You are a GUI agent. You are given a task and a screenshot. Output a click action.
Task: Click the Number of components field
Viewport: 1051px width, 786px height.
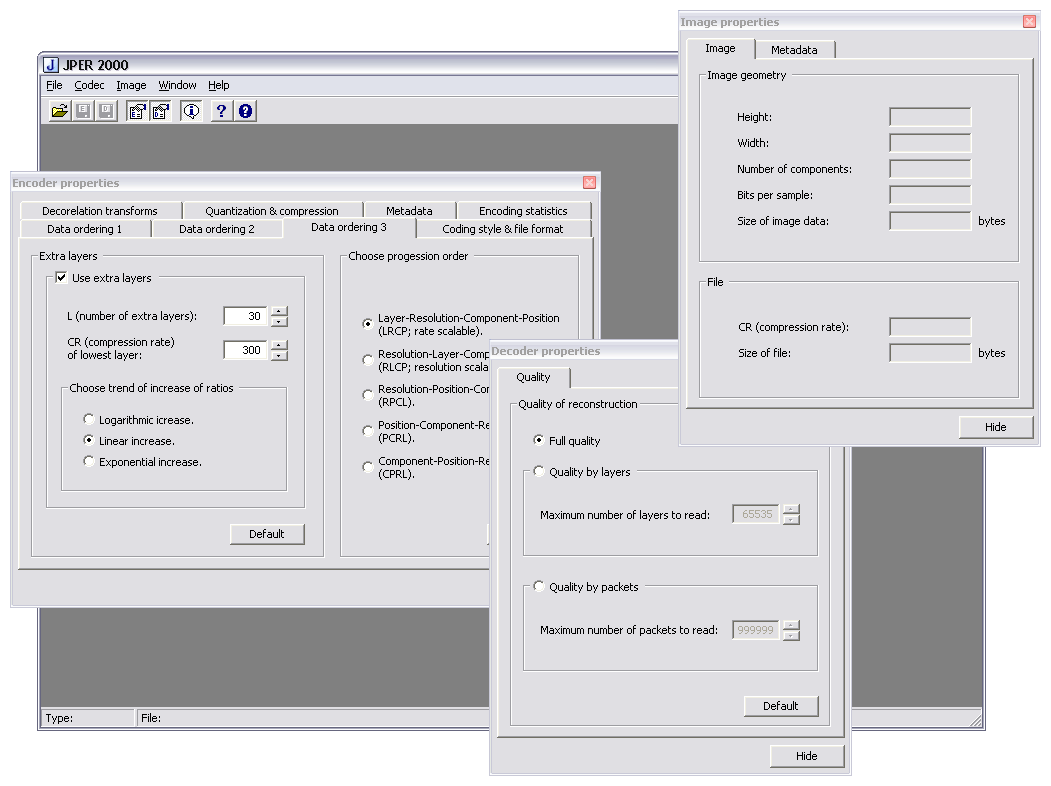[930, 169]
